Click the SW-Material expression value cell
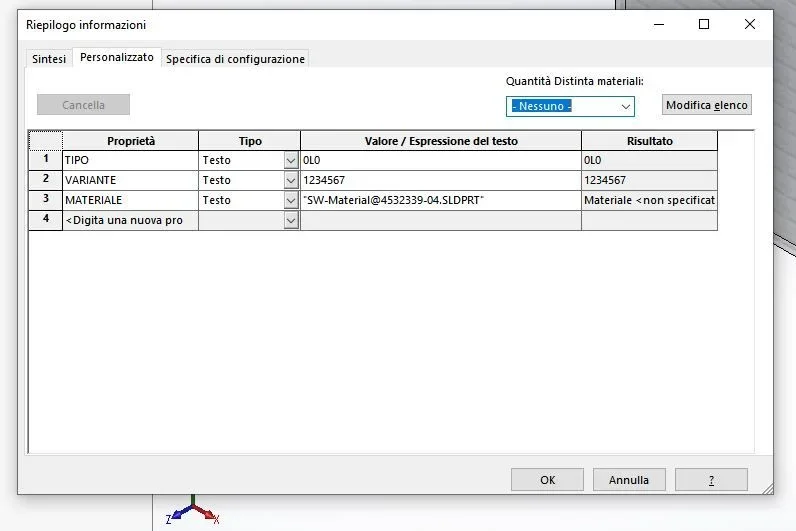This screenshot has width=796, height=531. (x=441, y=201)
